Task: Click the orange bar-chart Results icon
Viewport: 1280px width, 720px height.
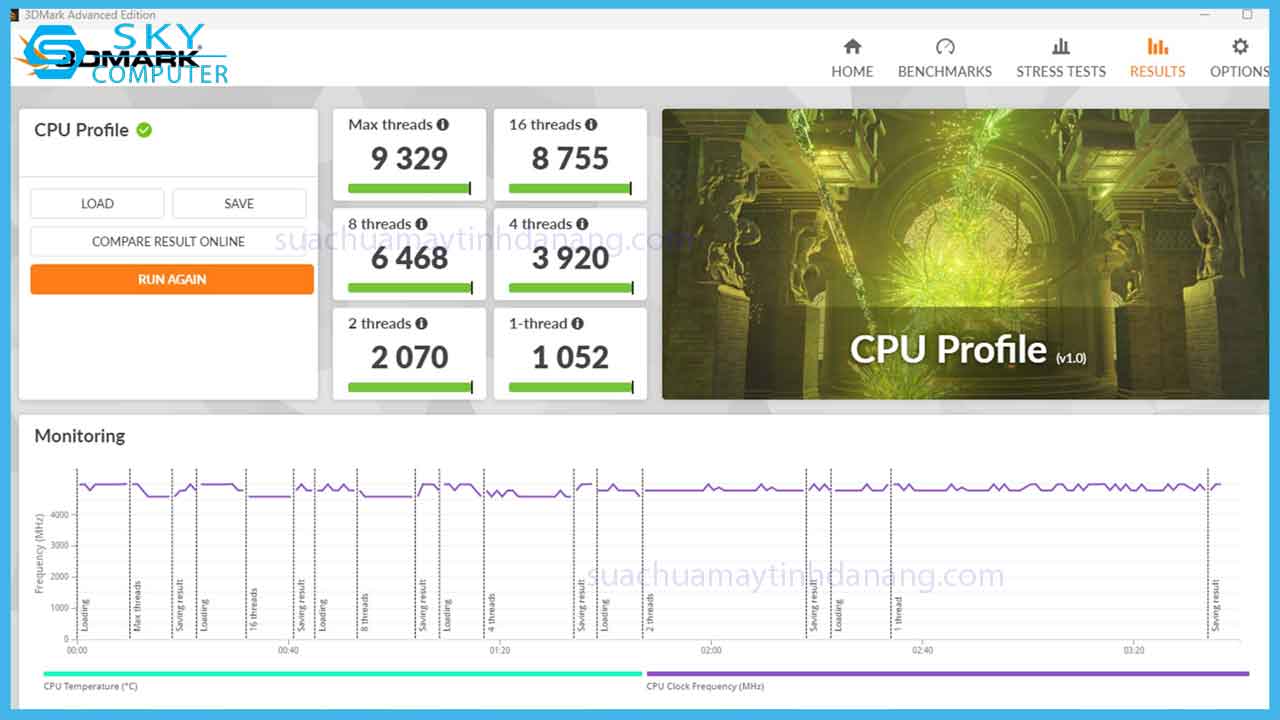Action: click(1157, 46)
